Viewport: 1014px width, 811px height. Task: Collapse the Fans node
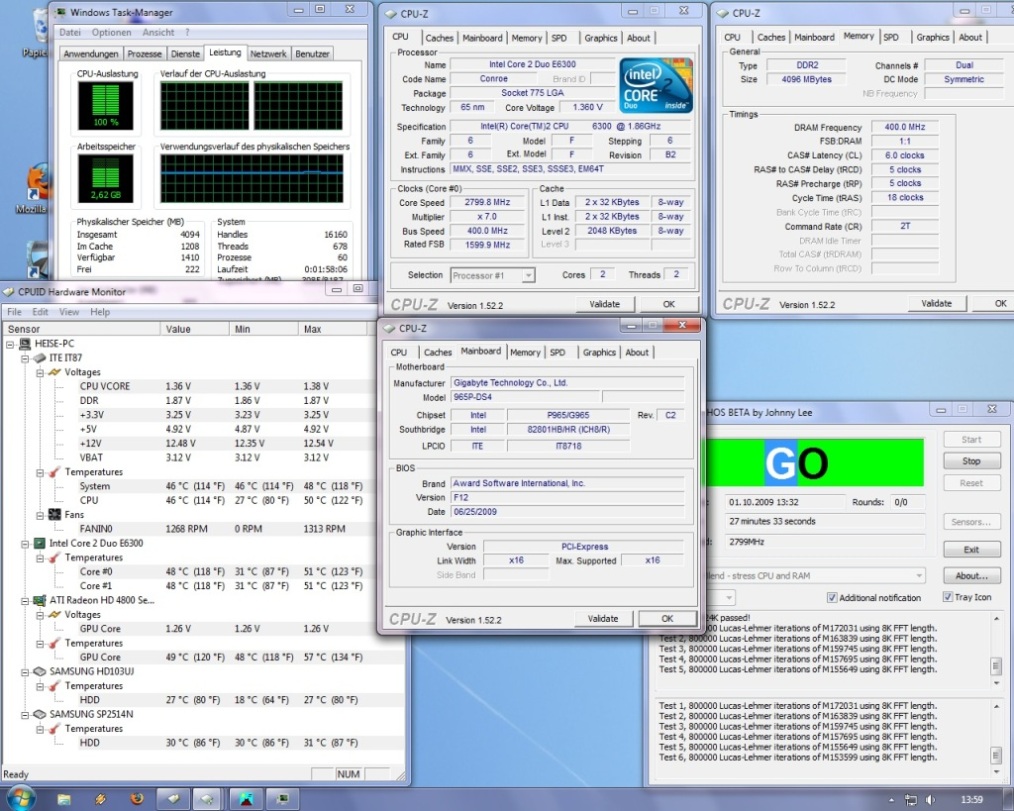[x=40, y=515]
